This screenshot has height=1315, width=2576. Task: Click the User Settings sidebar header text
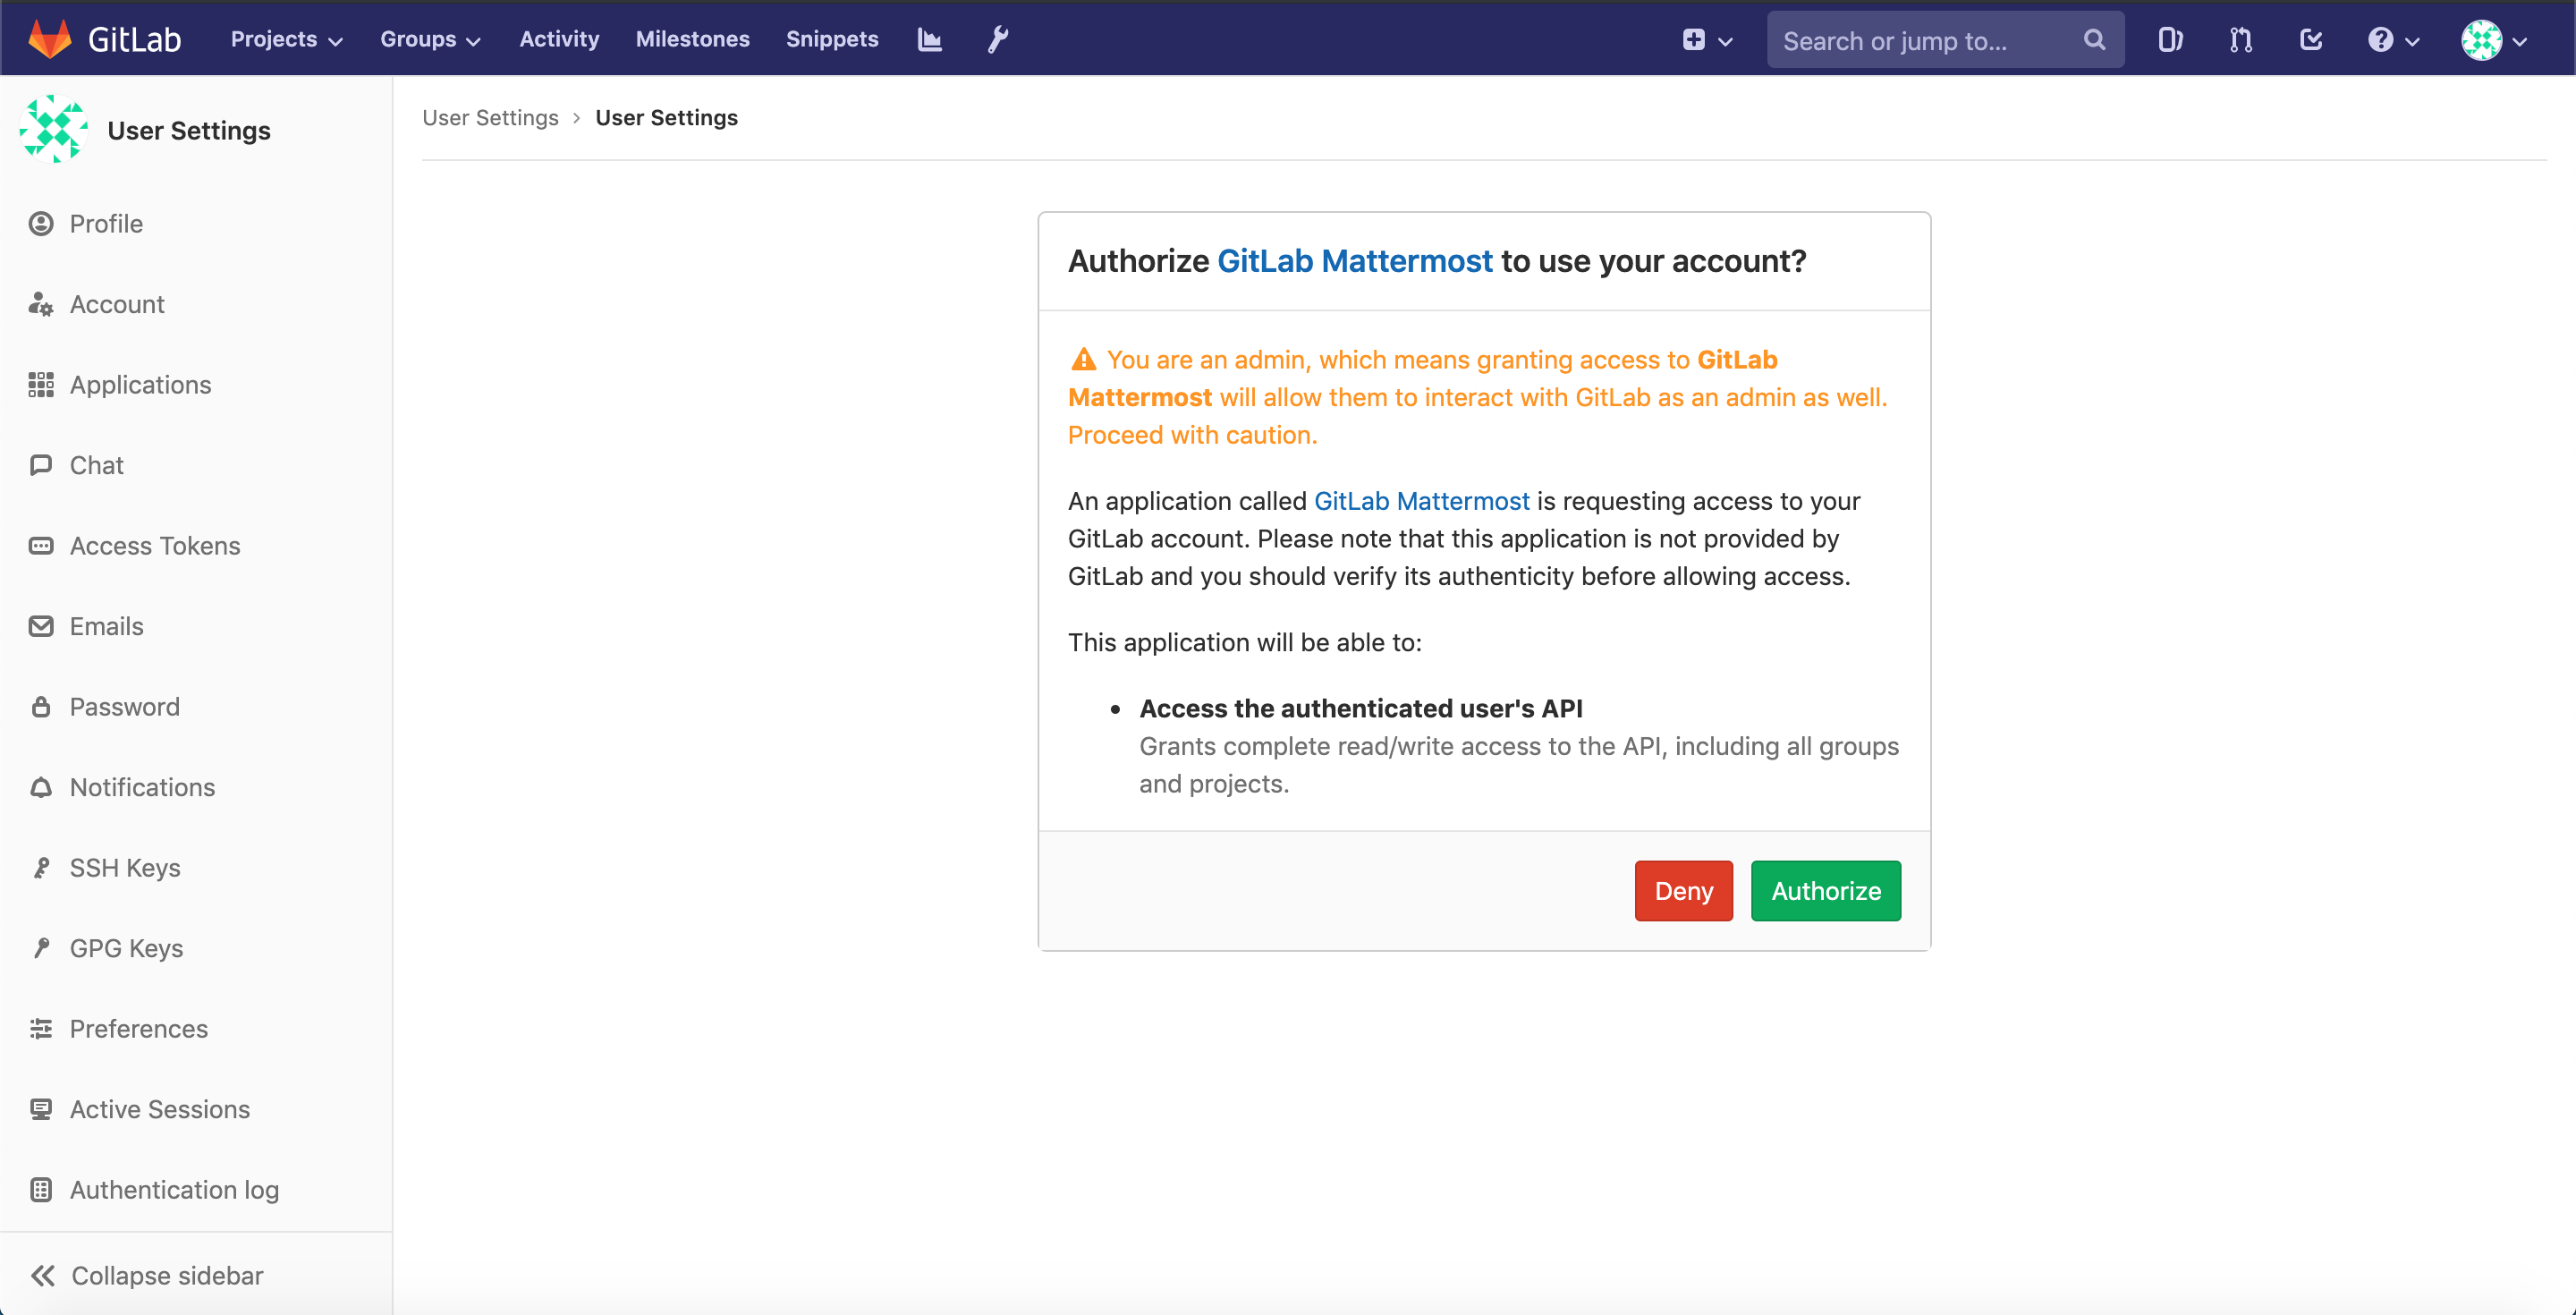click(189, 131)
